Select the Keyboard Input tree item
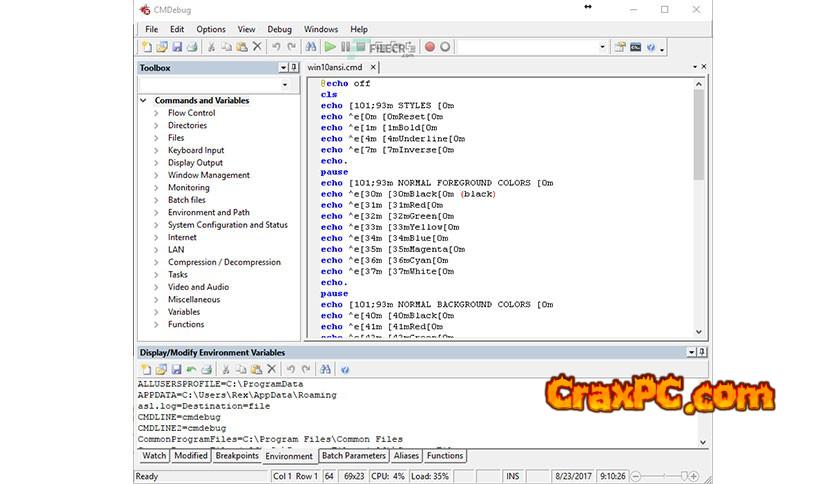This screenshot has width=836, height=484. [196, 151]
